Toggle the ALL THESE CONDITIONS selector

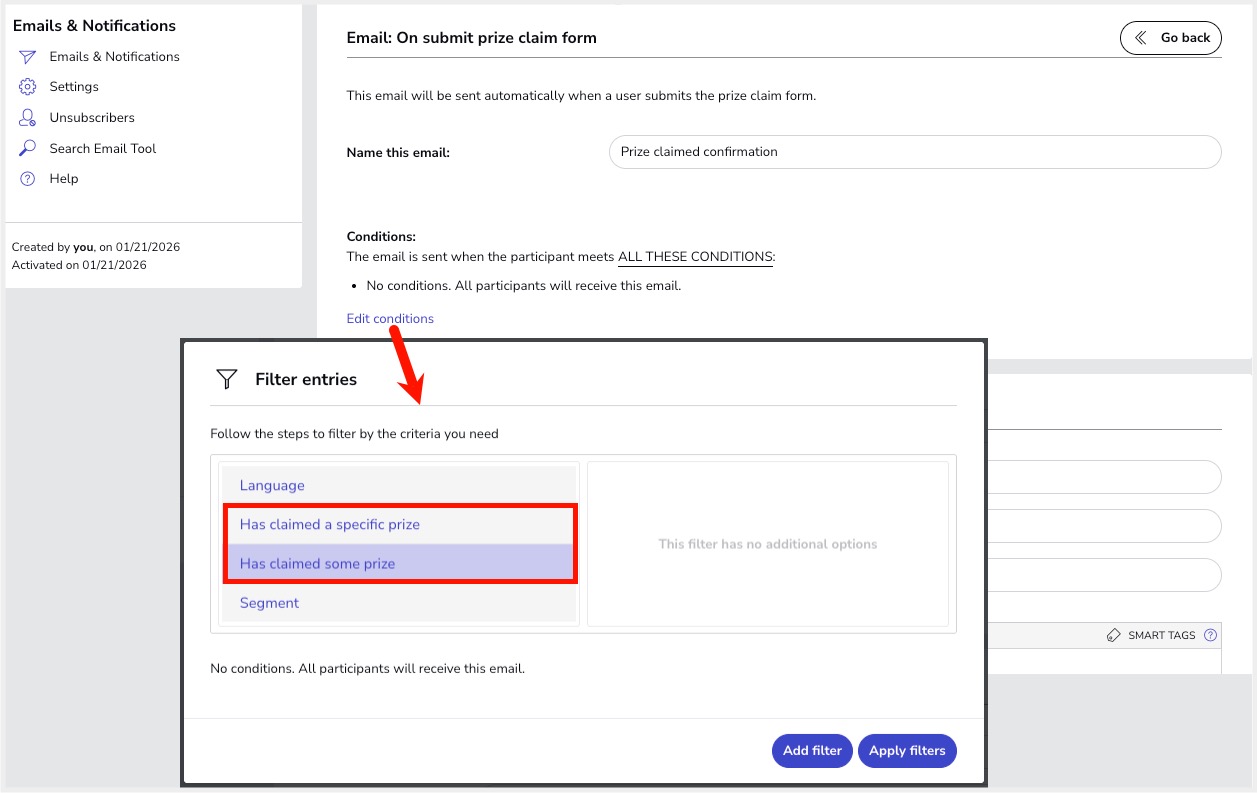pos(695,257)
